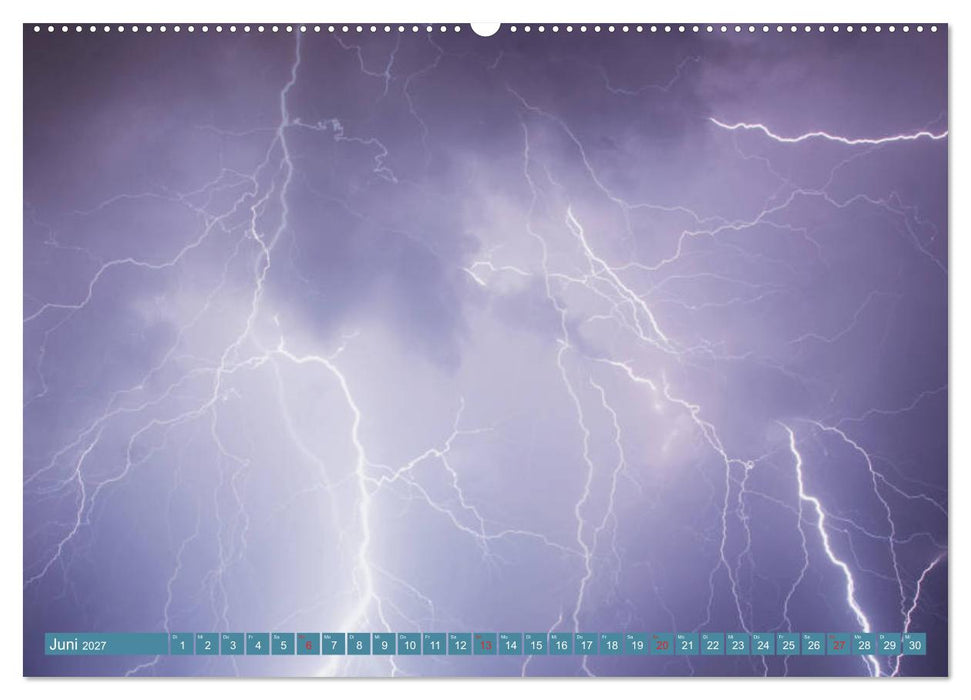The width and height of the screenshot is (971, 700).
Task: Select day 23 in the date strip
Action: [738, 644]
